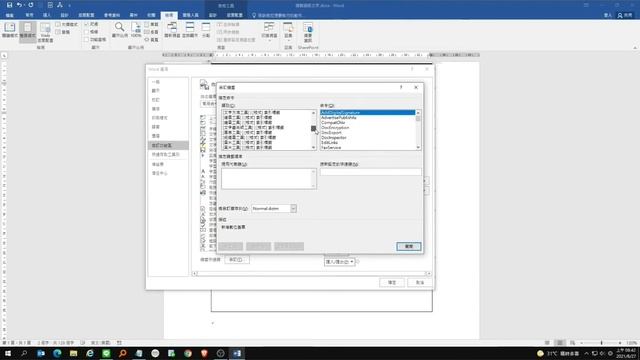Switch to Web Layout from status bar

[573, 343]
